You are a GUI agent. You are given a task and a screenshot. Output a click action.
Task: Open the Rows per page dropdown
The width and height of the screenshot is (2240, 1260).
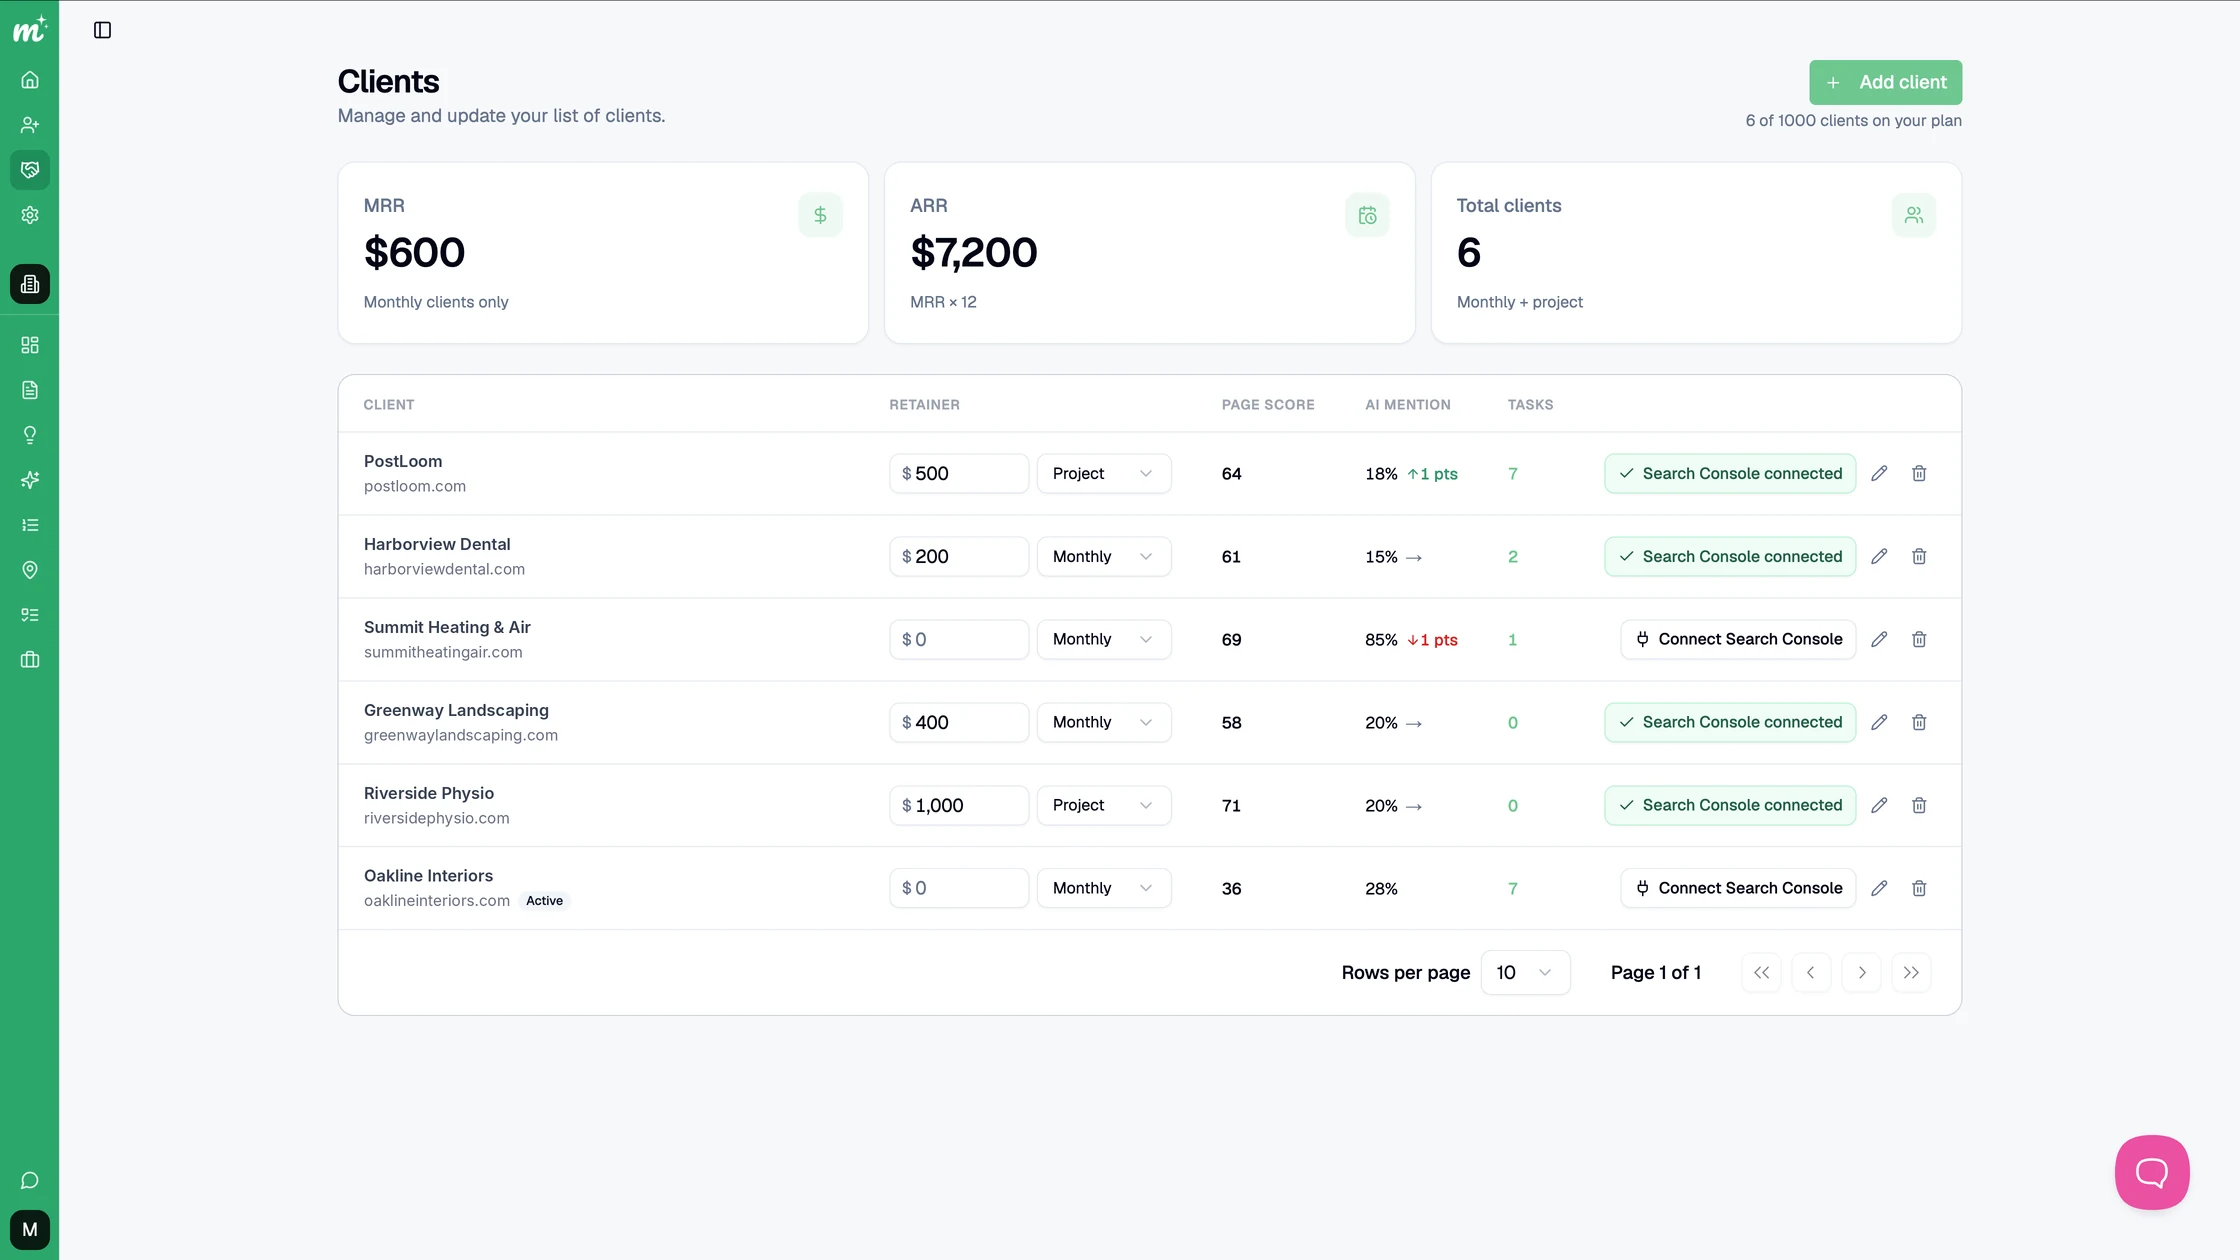click(1525, 973)
